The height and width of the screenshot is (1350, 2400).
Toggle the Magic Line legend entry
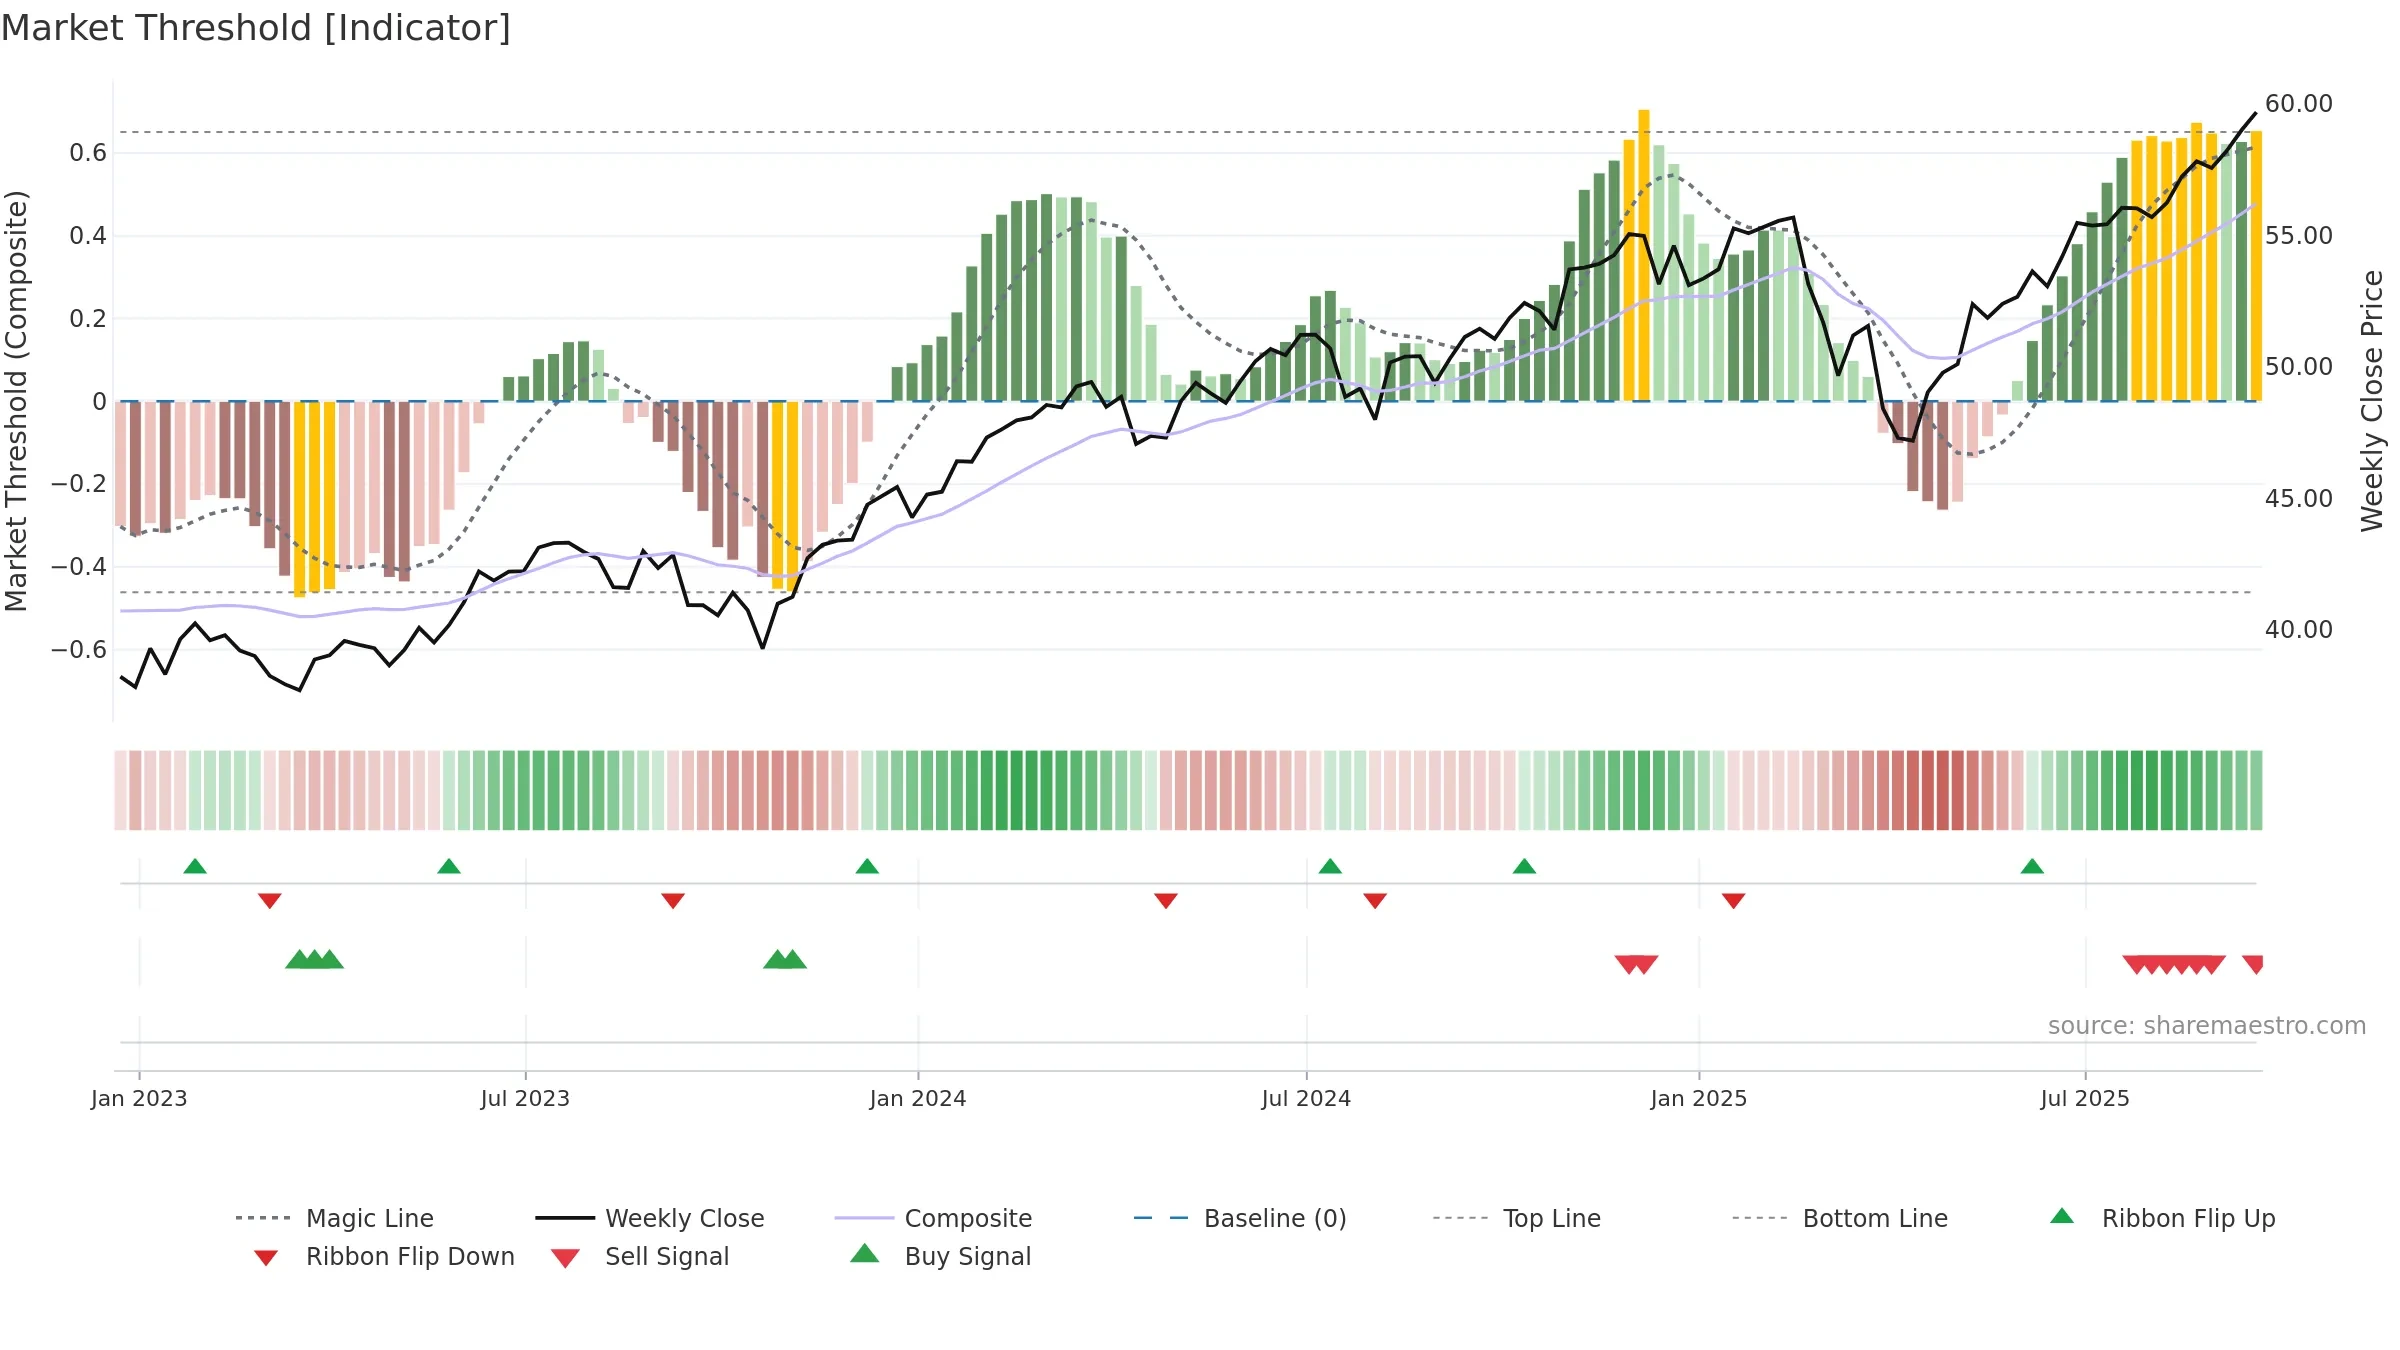334,1218
